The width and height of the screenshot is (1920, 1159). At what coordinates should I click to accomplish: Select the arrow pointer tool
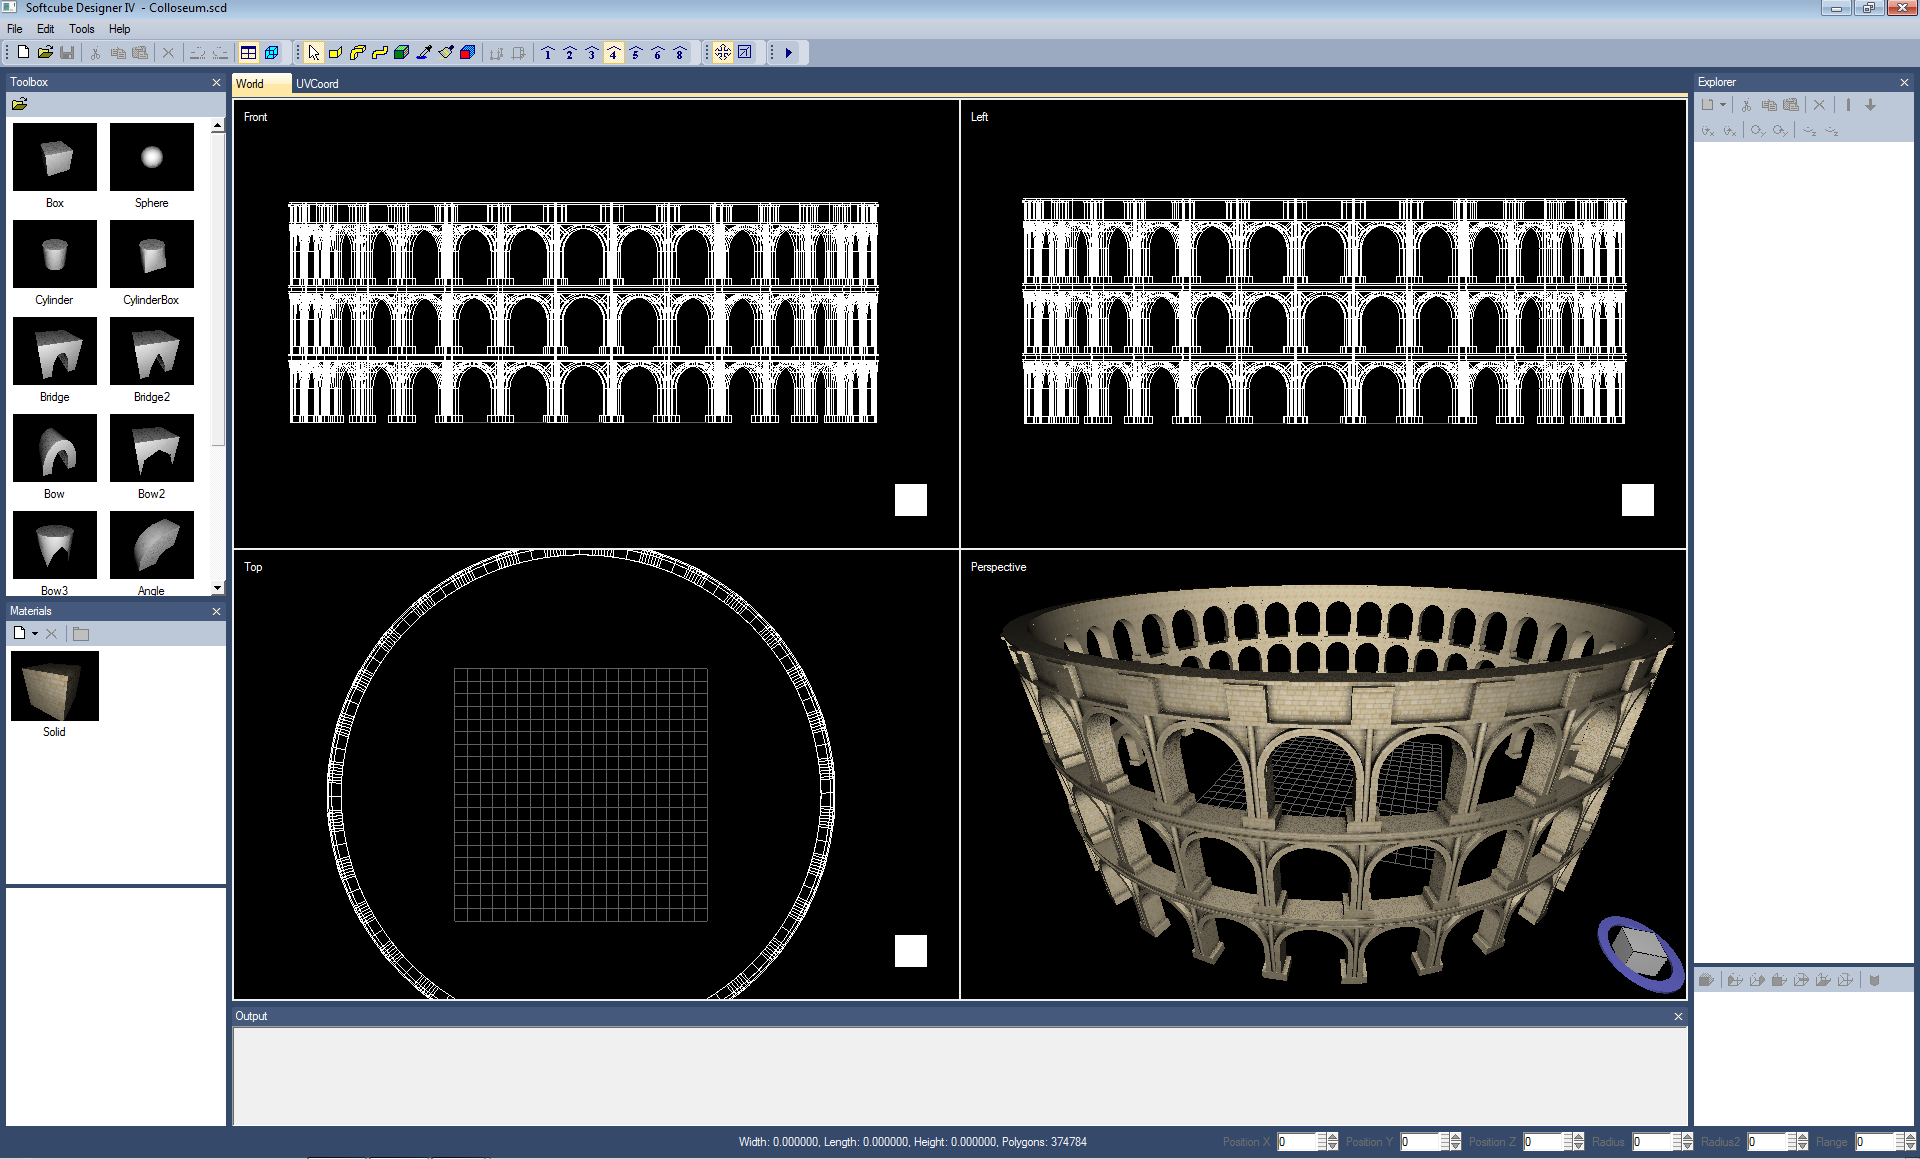pyautogui.click(x=314, y=53)
